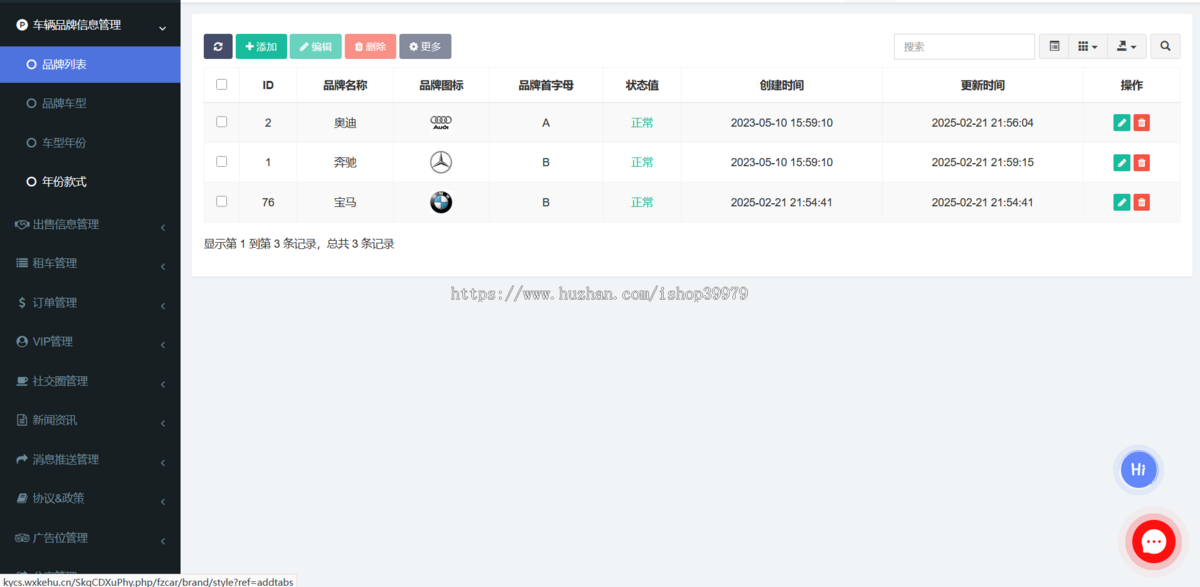Click the 奥迪 brand name cell
The width and height of the screenshot is (1200, 587).
pos(345,123)
